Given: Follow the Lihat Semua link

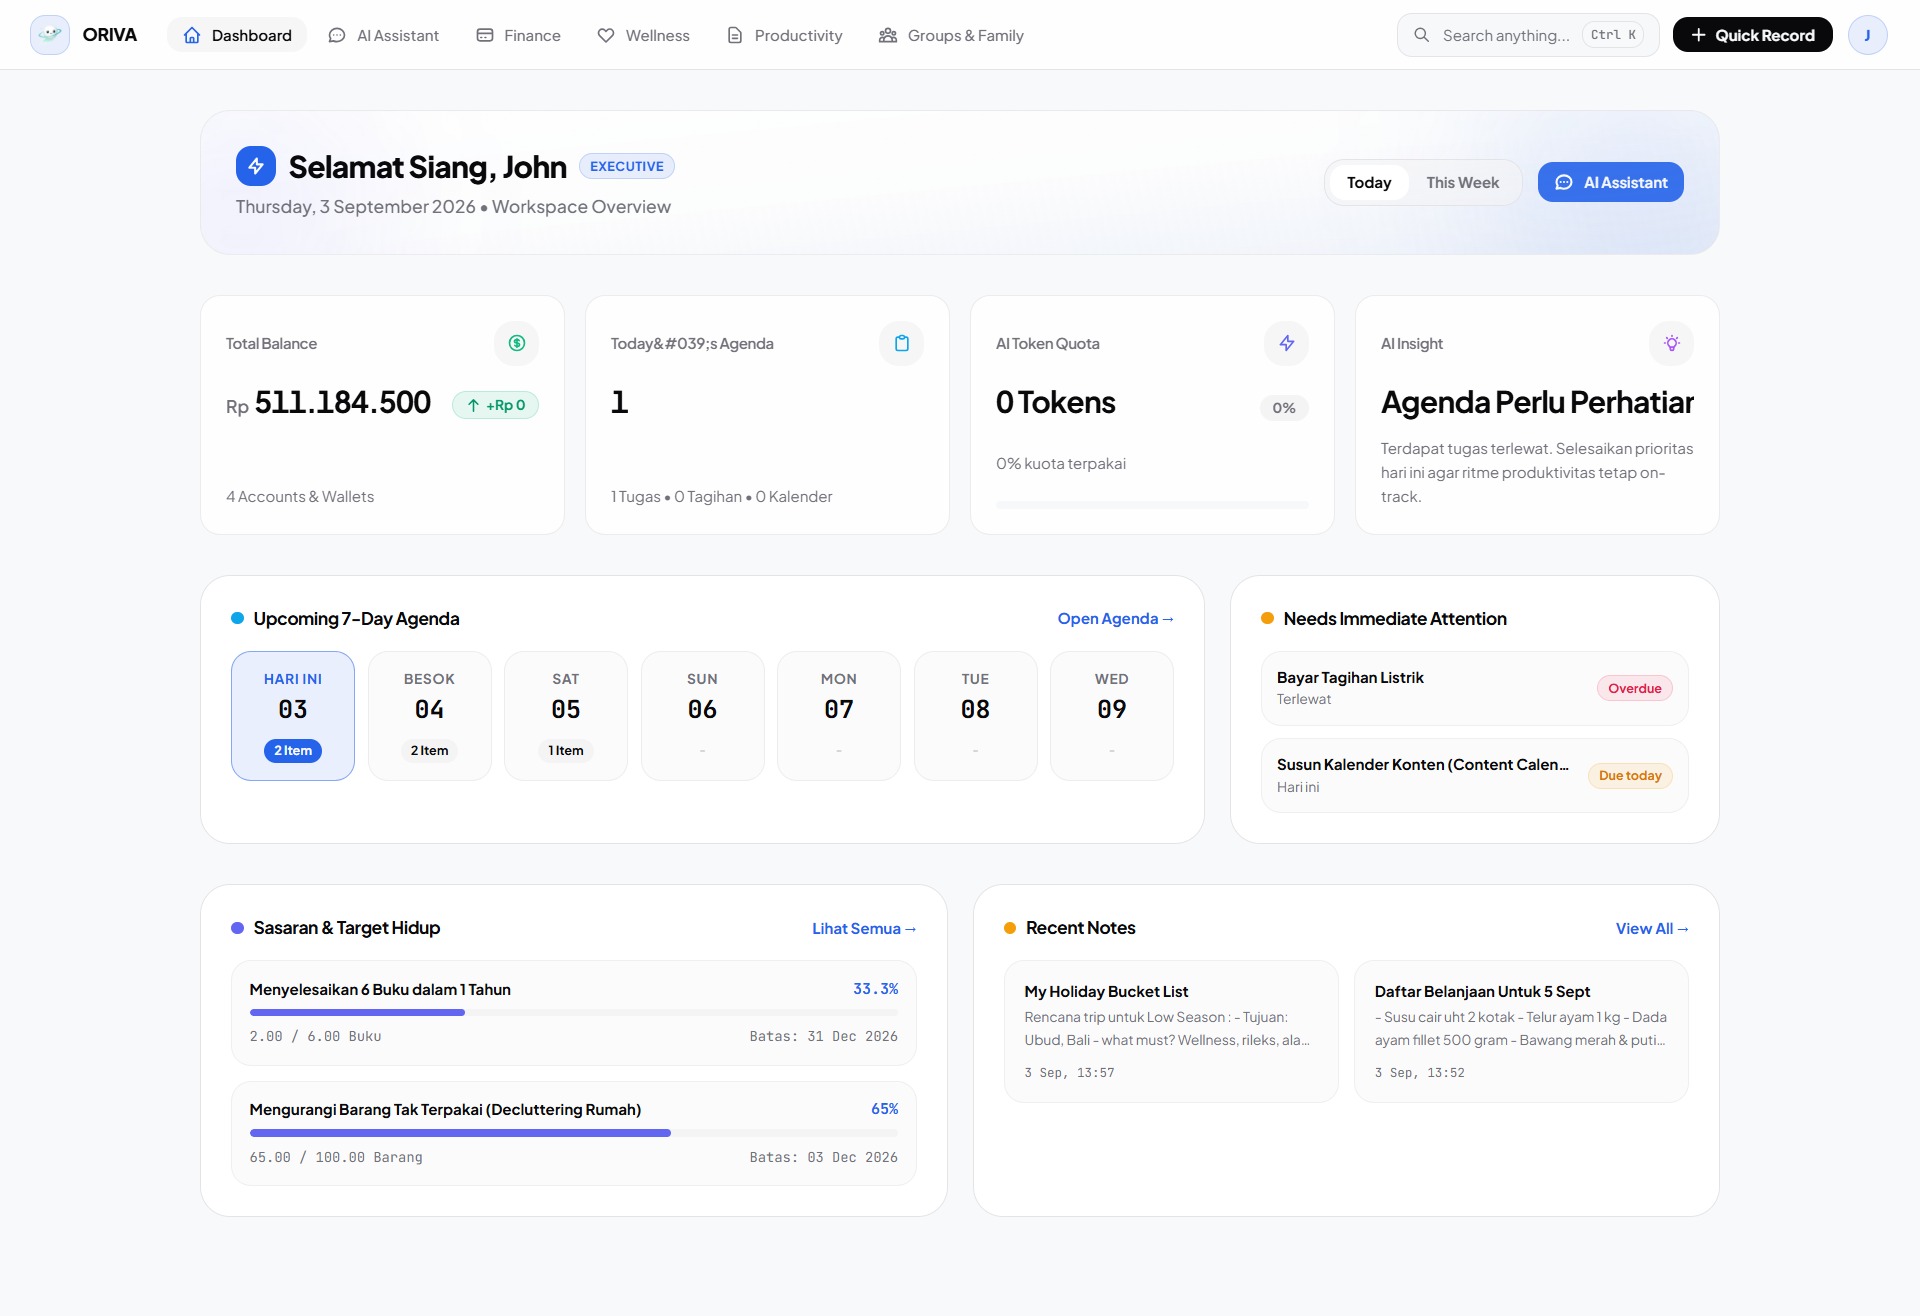Looking at the screenshot, I should 864,929.
